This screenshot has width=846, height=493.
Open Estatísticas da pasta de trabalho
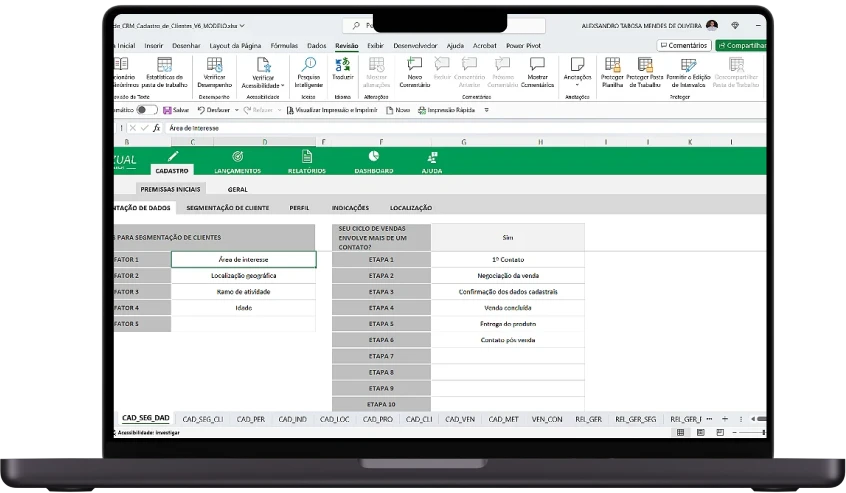(165, 72)
